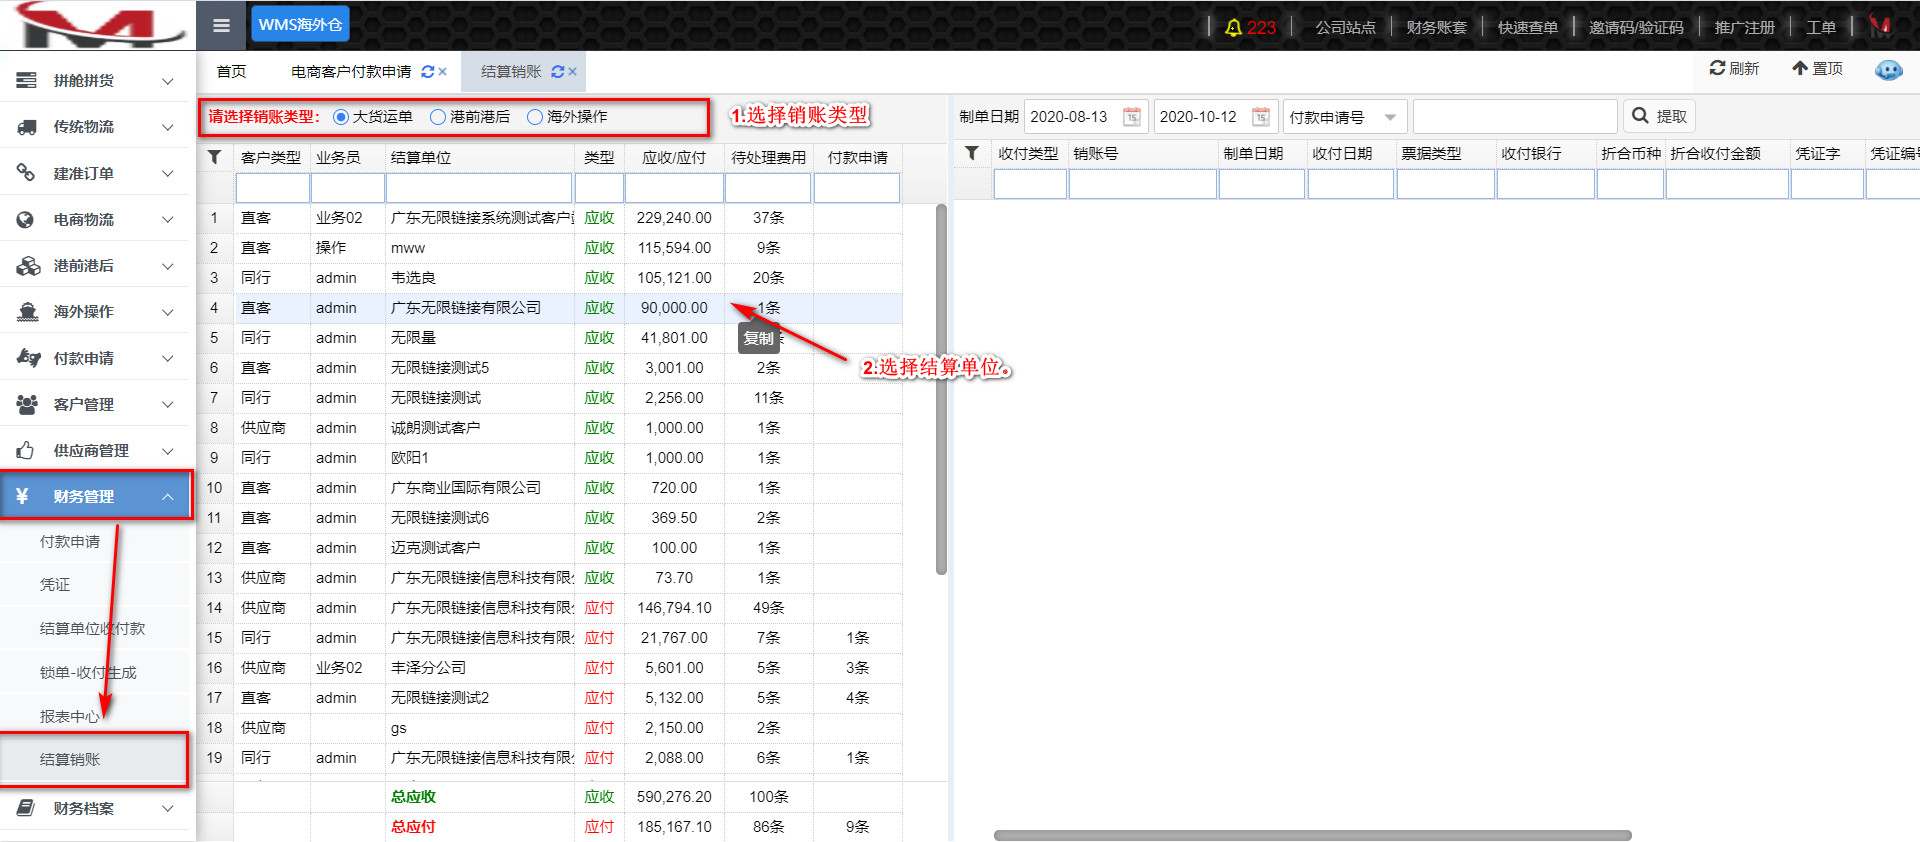
Task: Click the 拼舱拼货 sidebar icon
Action: click(x=27, y=80)
